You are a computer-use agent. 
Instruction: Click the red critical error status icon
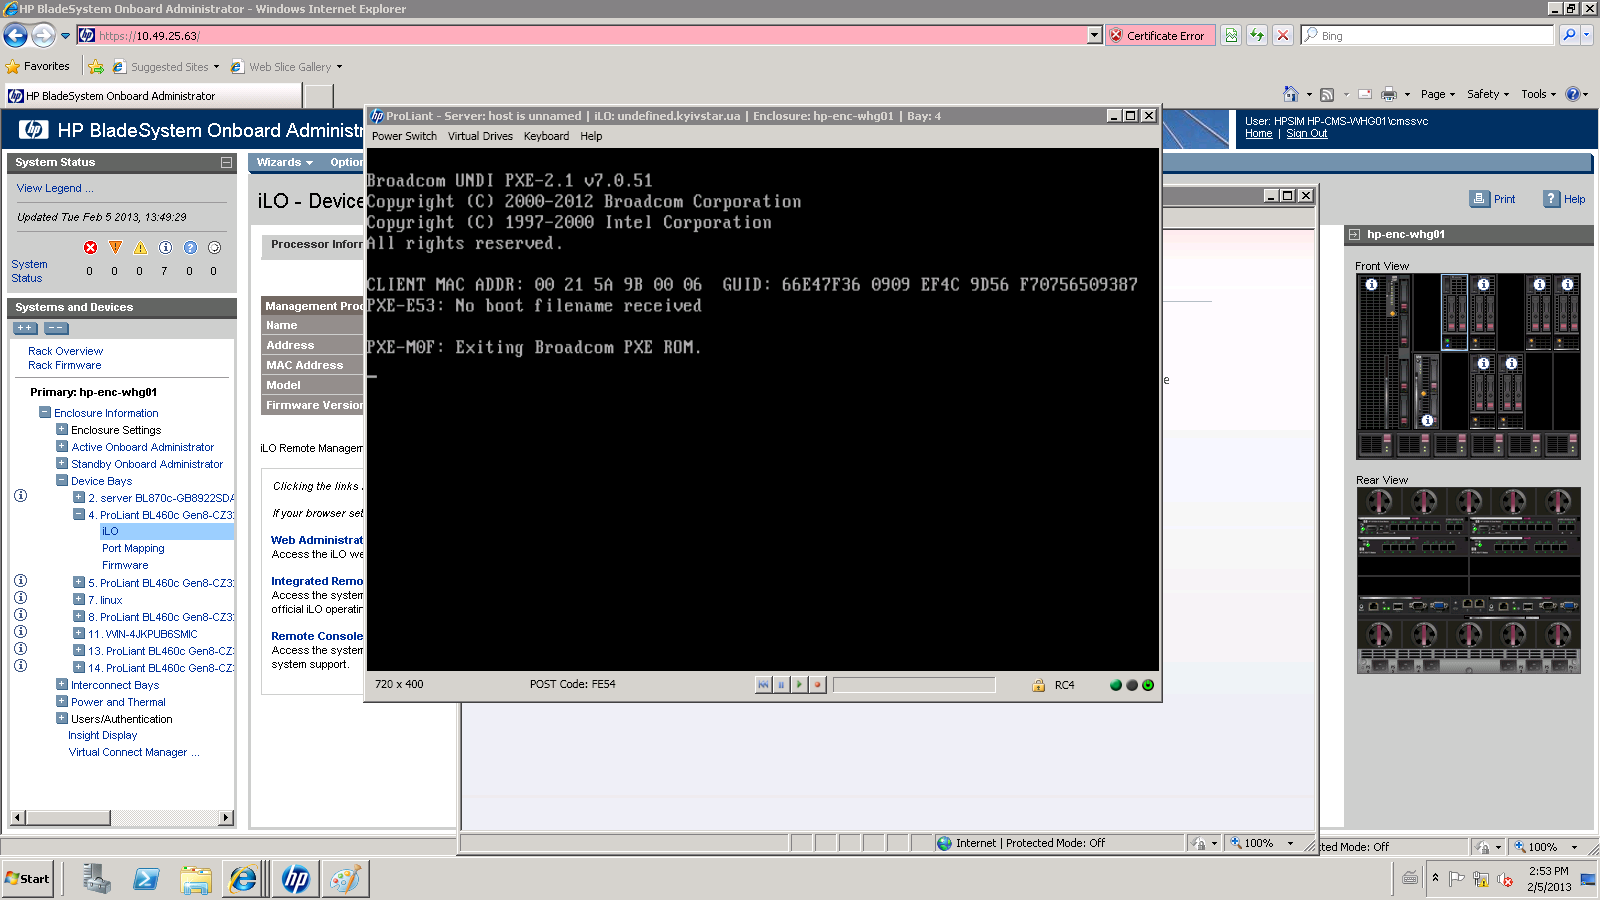tap(90, 248)
